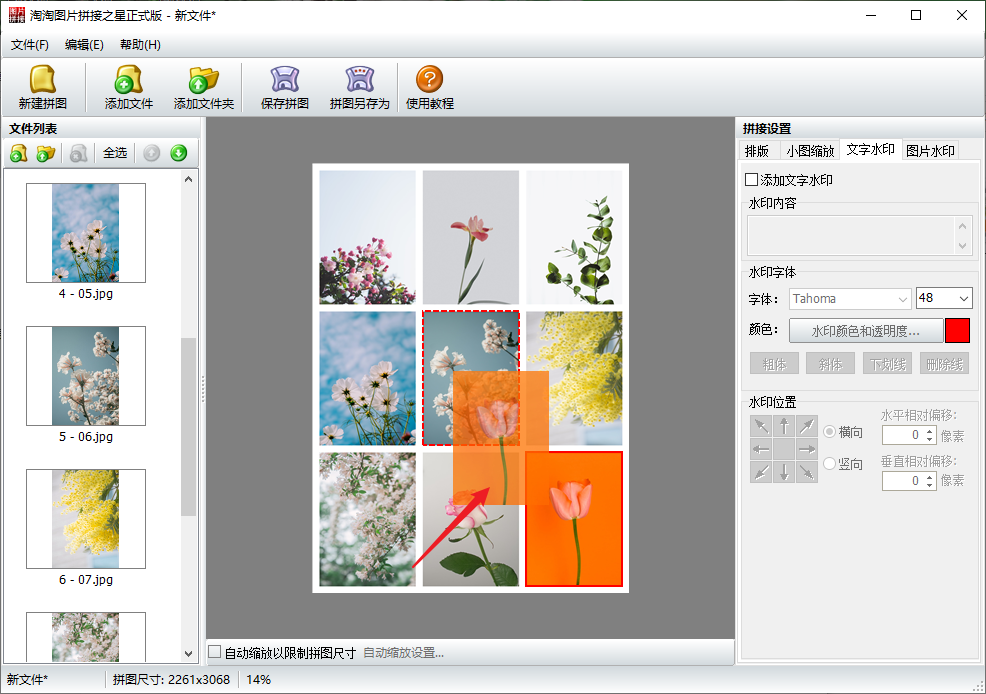Select the middle-right watermark position arrow
This screenshot has height=694, width=986.
pos(807,449)
